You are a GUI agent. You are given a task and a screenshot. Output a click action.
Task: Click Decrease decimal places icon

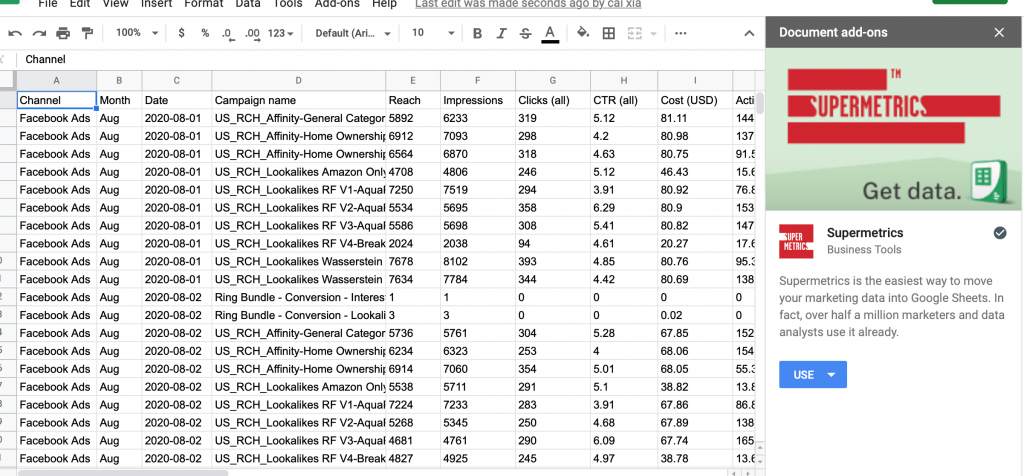coord(228,34)
